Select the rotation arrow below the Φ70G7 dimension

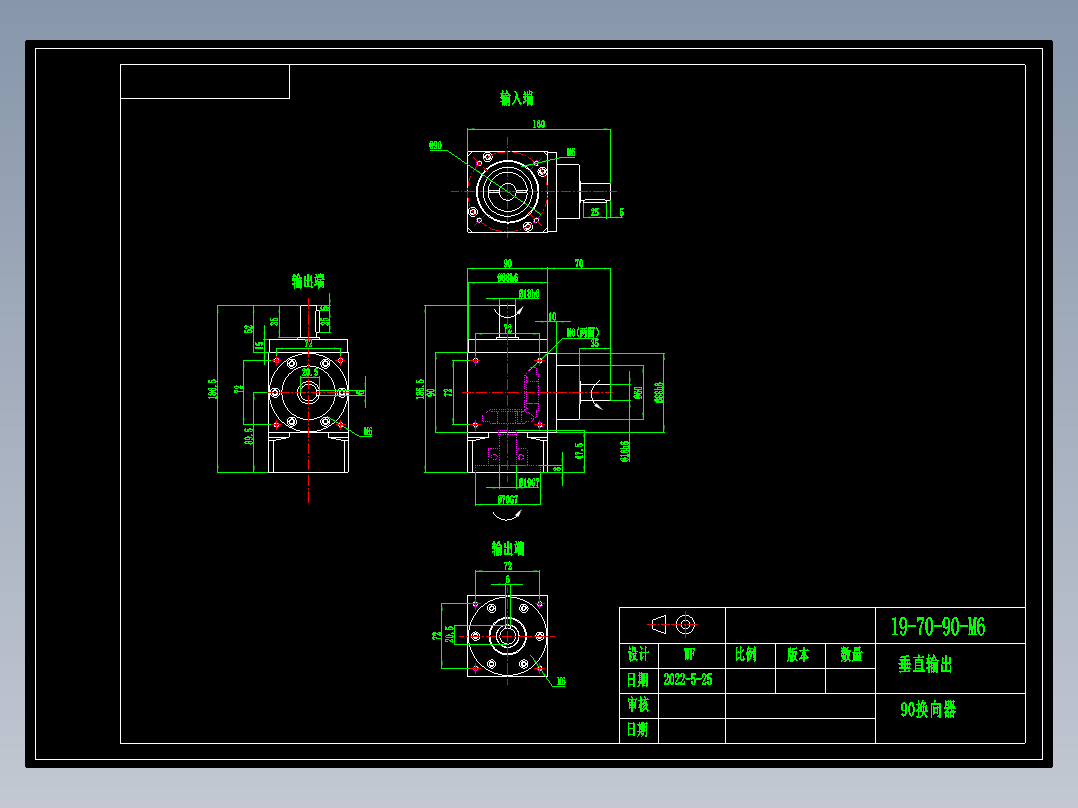pos(507,514)
